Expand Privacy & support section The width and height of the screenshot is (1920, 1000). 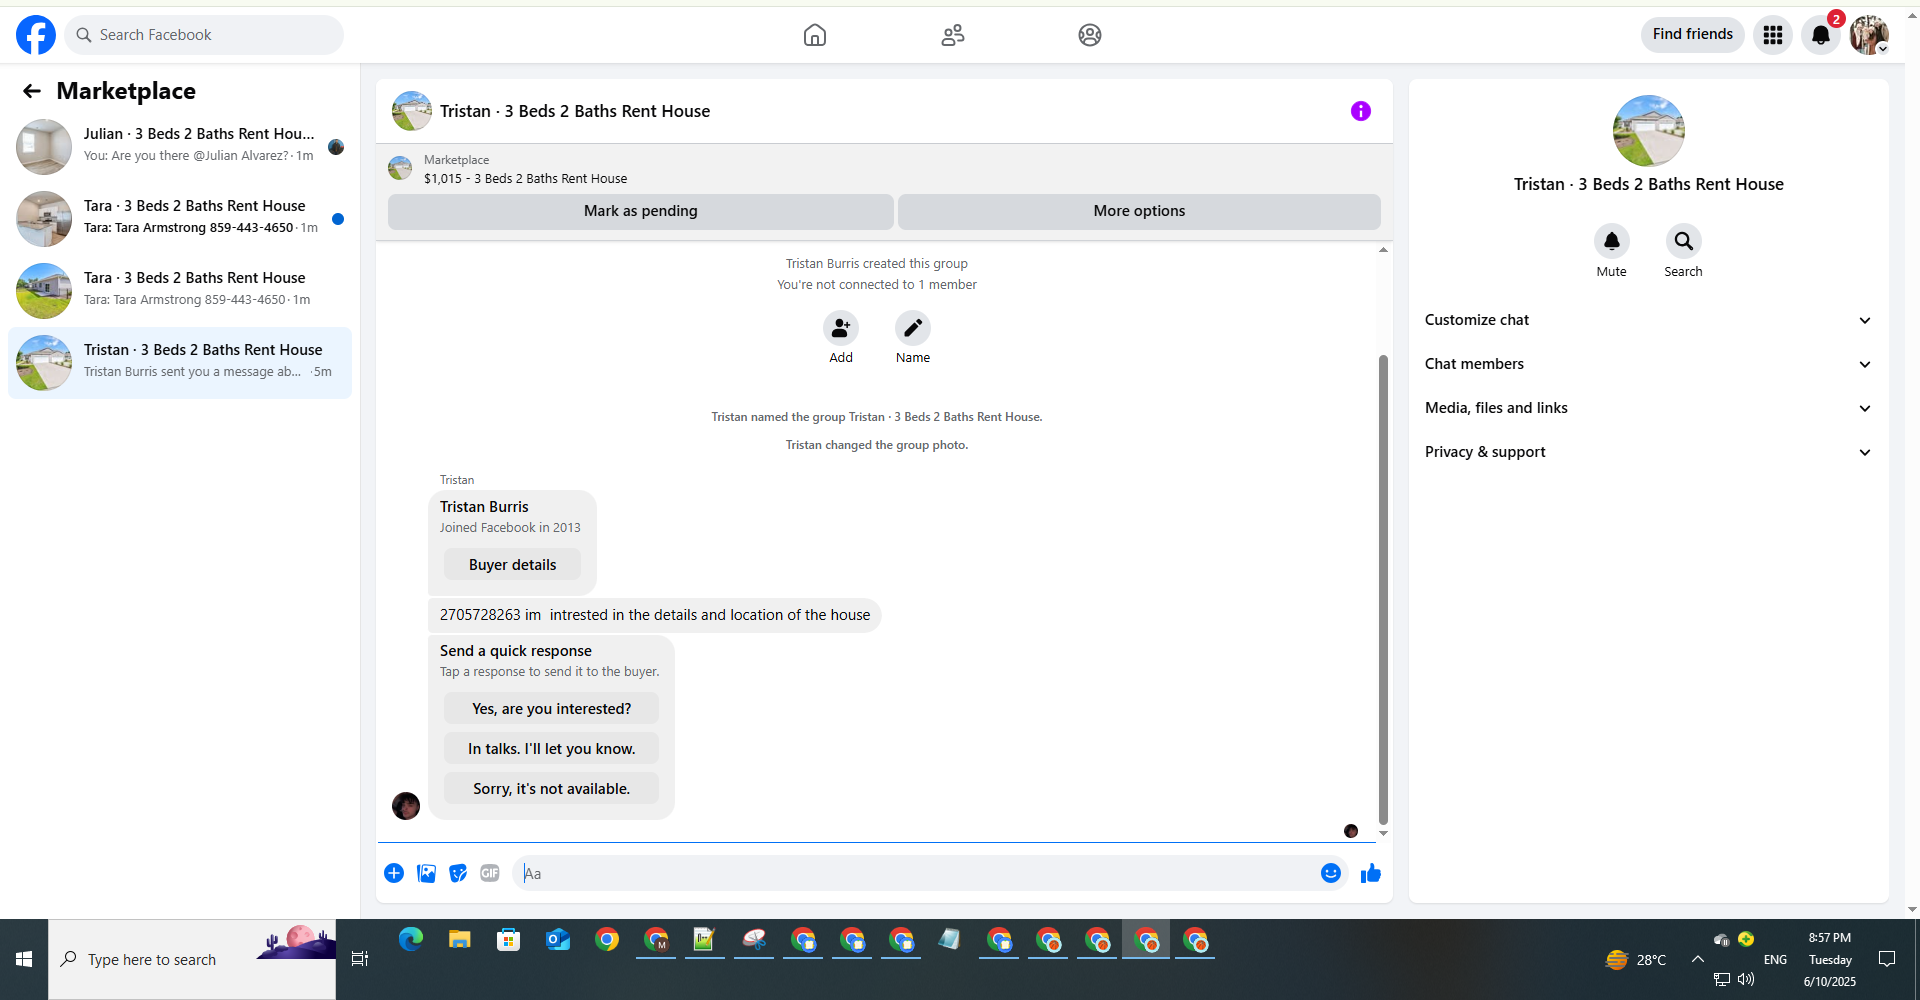click(x=1648, y=452)
